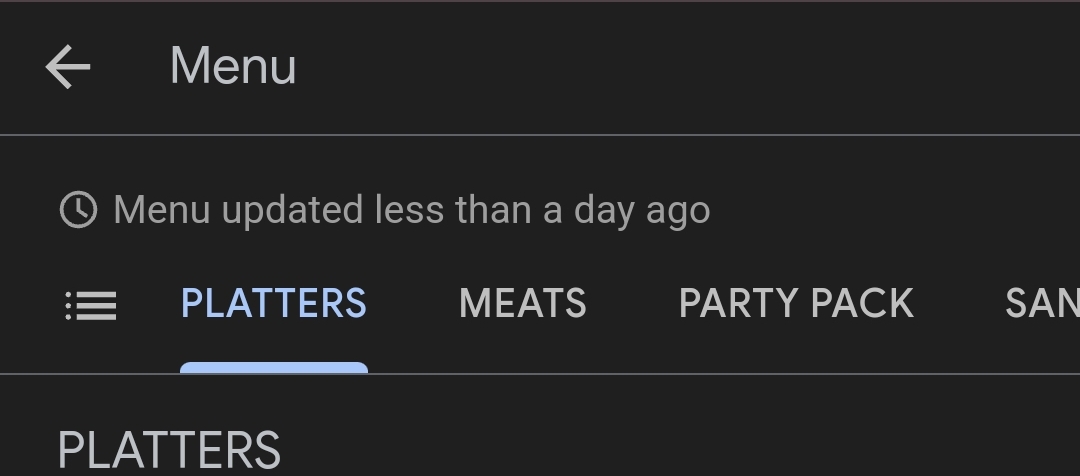Open the partially visible SAN tab

[x=1042, y=304]
